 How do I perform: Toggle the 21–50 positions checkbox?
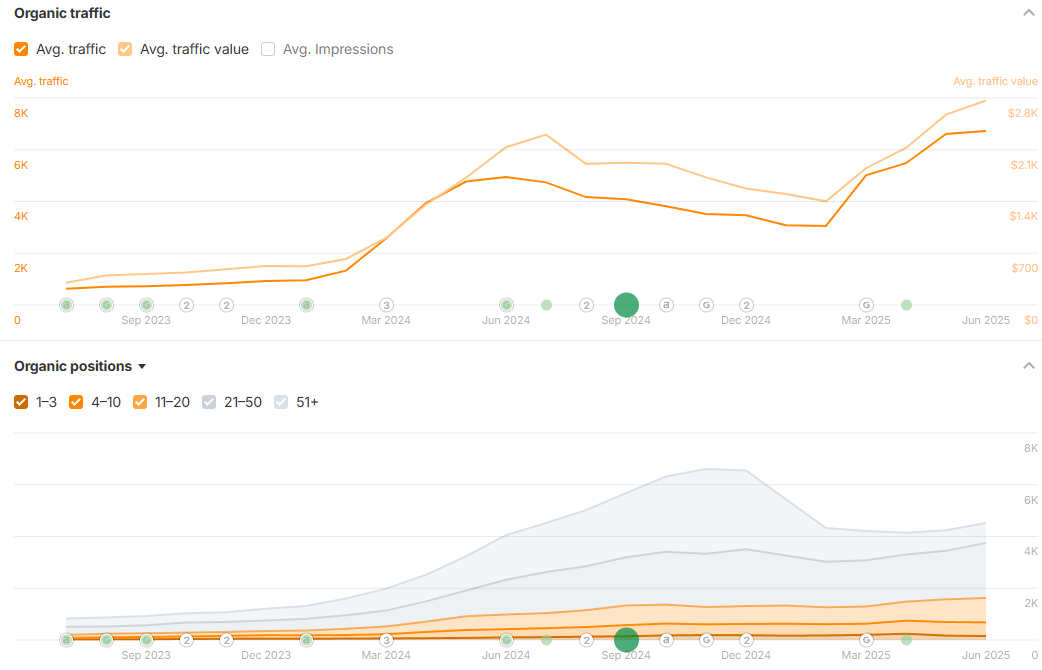point(209,402)
